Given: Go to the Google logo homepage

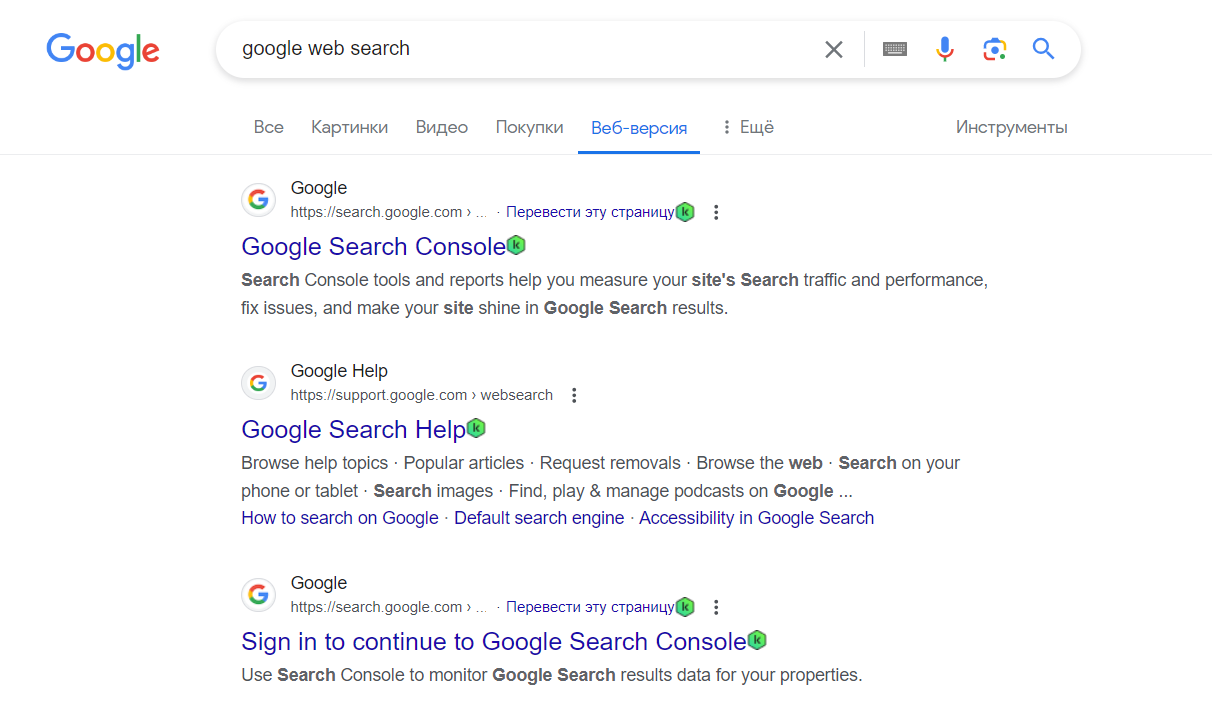Looking at the screenshot, I should (103, 50).
